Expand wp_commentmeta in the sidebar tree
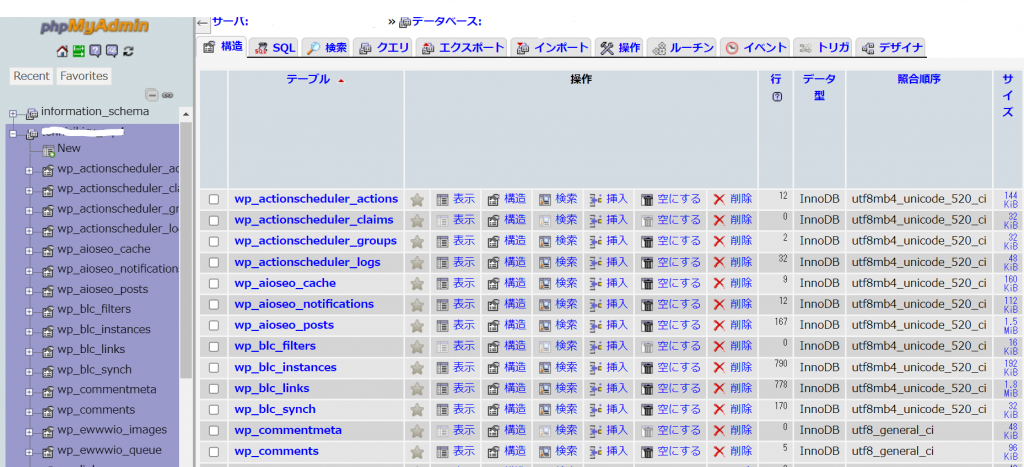 click(x=29, y=392)
